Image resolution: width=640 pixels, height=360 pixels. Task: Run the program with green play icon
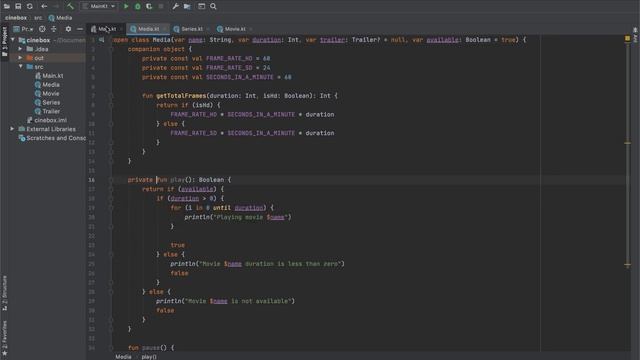(126, 6)
